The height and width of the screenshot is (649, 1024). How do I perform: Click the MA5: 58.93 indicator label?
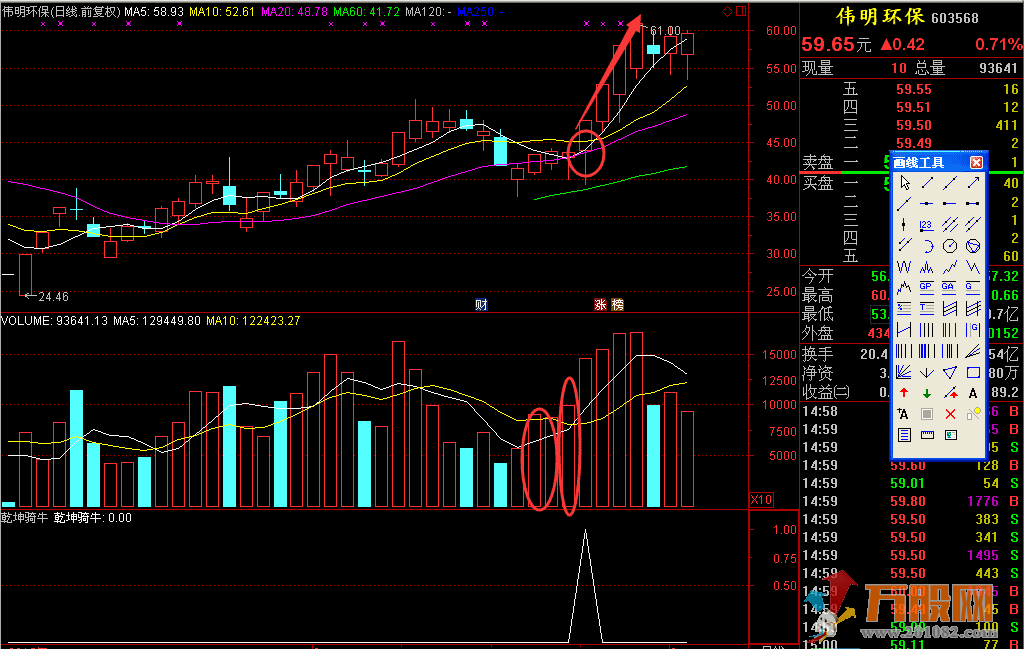pyautogui.click(x=154, y=12)
